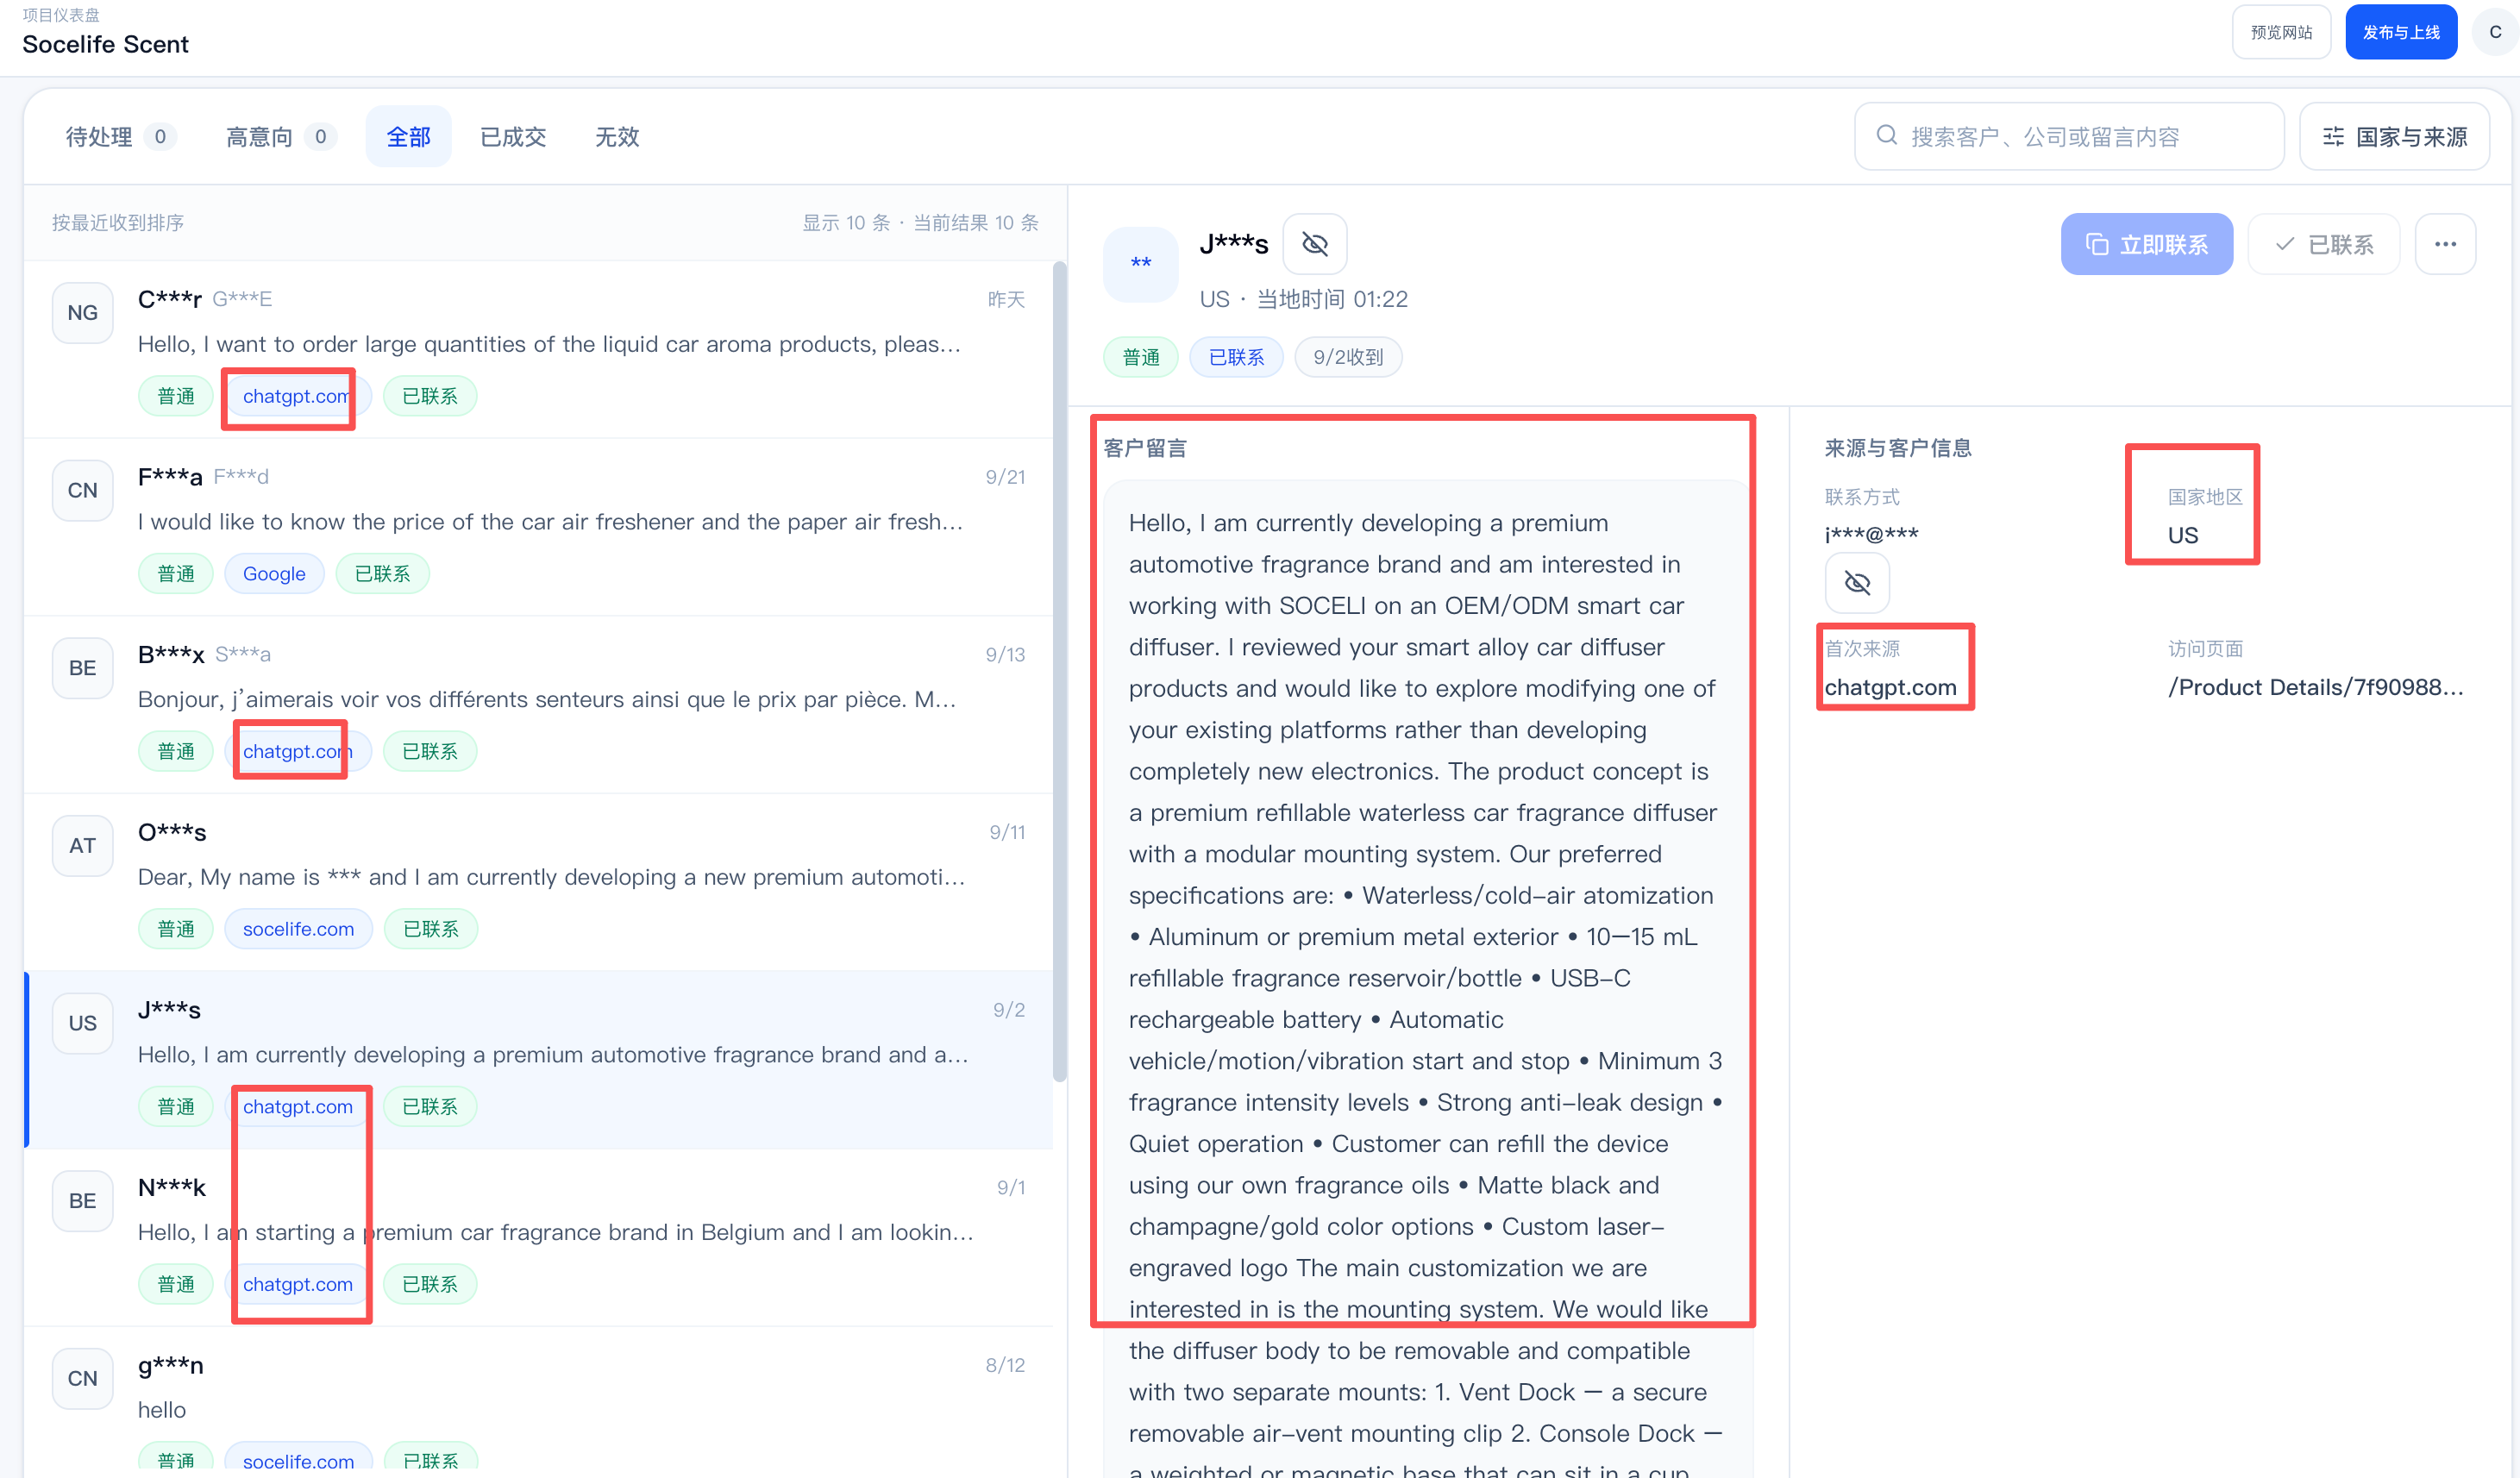
Task: Open the g***n hello lead
Action: click(x=538, y=1402)
